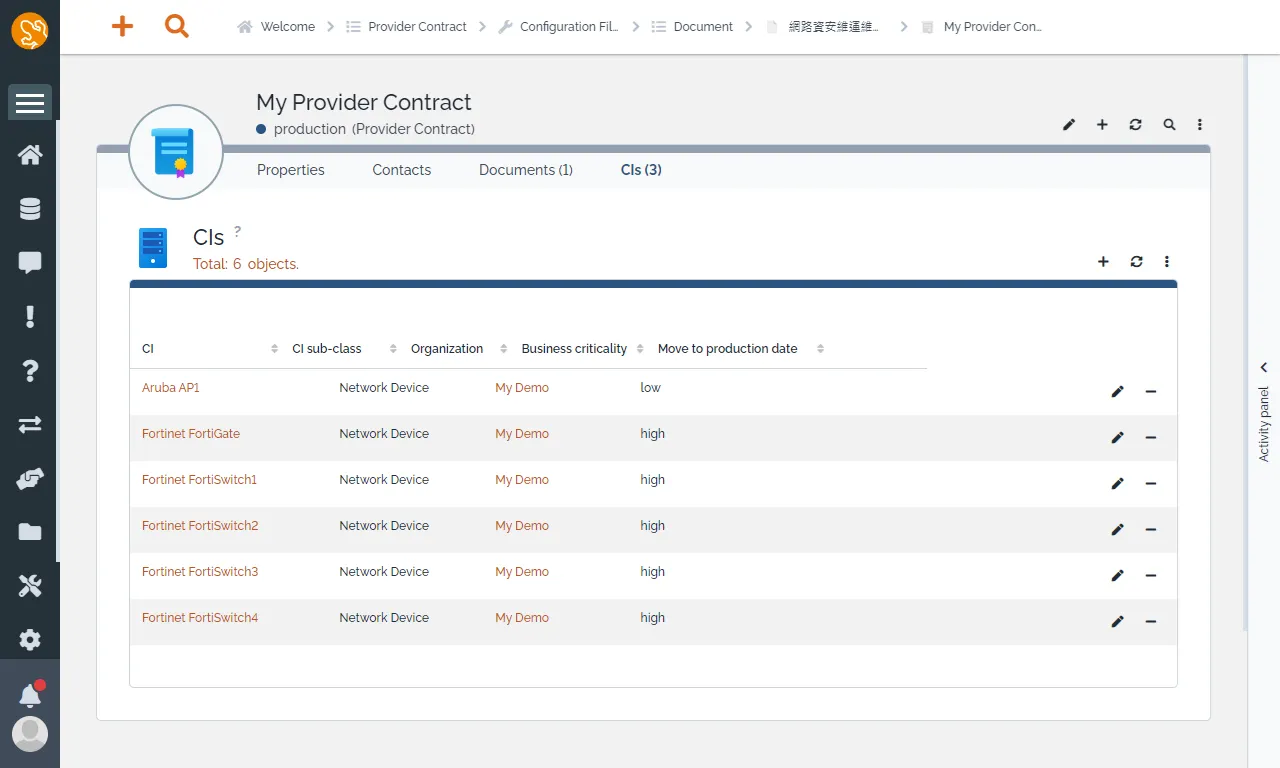Open the folder data administration icon
This screenshot has height=768, width=1280.
tap(30, 532)
